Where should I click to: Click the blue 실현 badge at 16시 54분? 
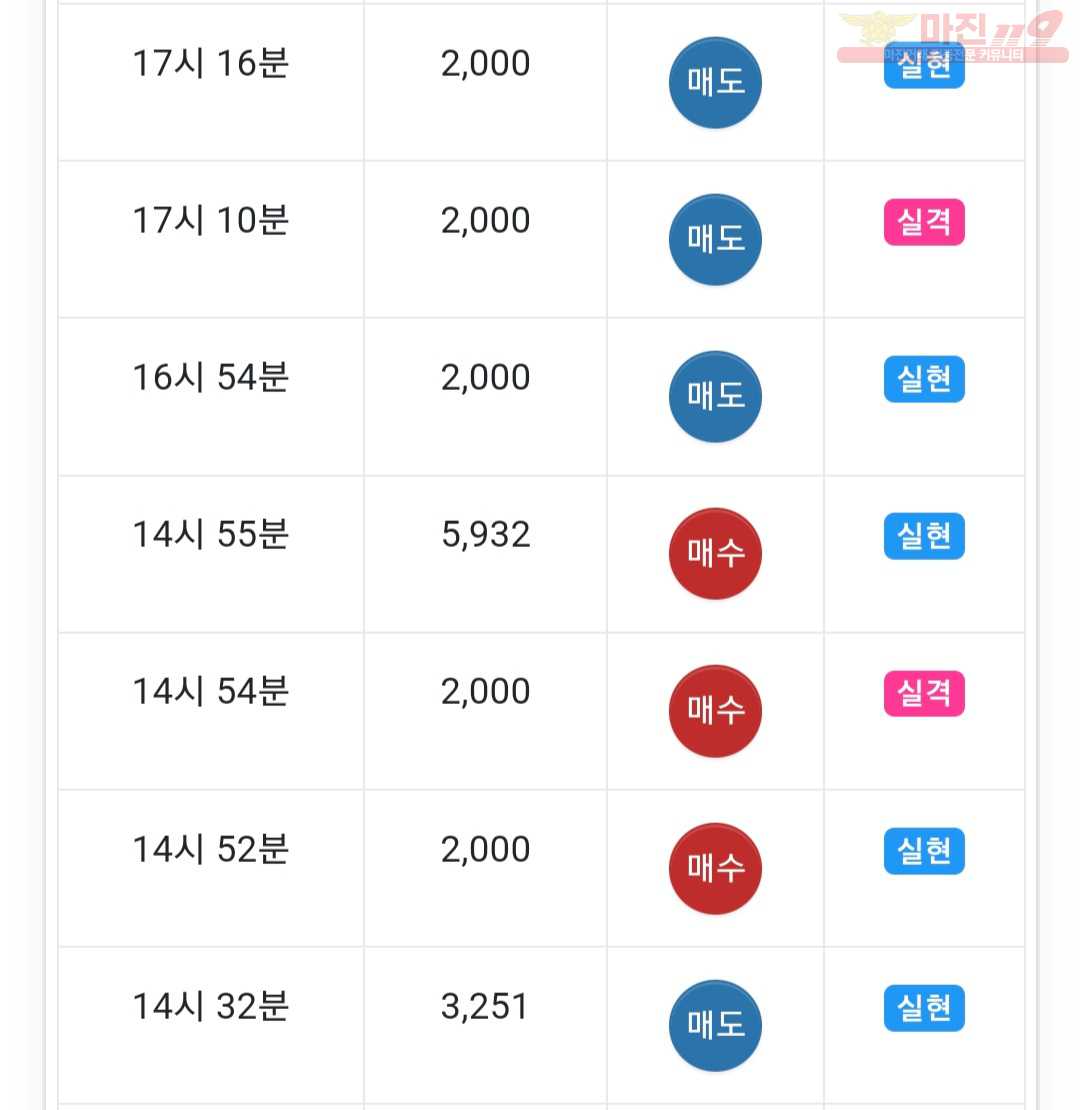coord(924,379)
